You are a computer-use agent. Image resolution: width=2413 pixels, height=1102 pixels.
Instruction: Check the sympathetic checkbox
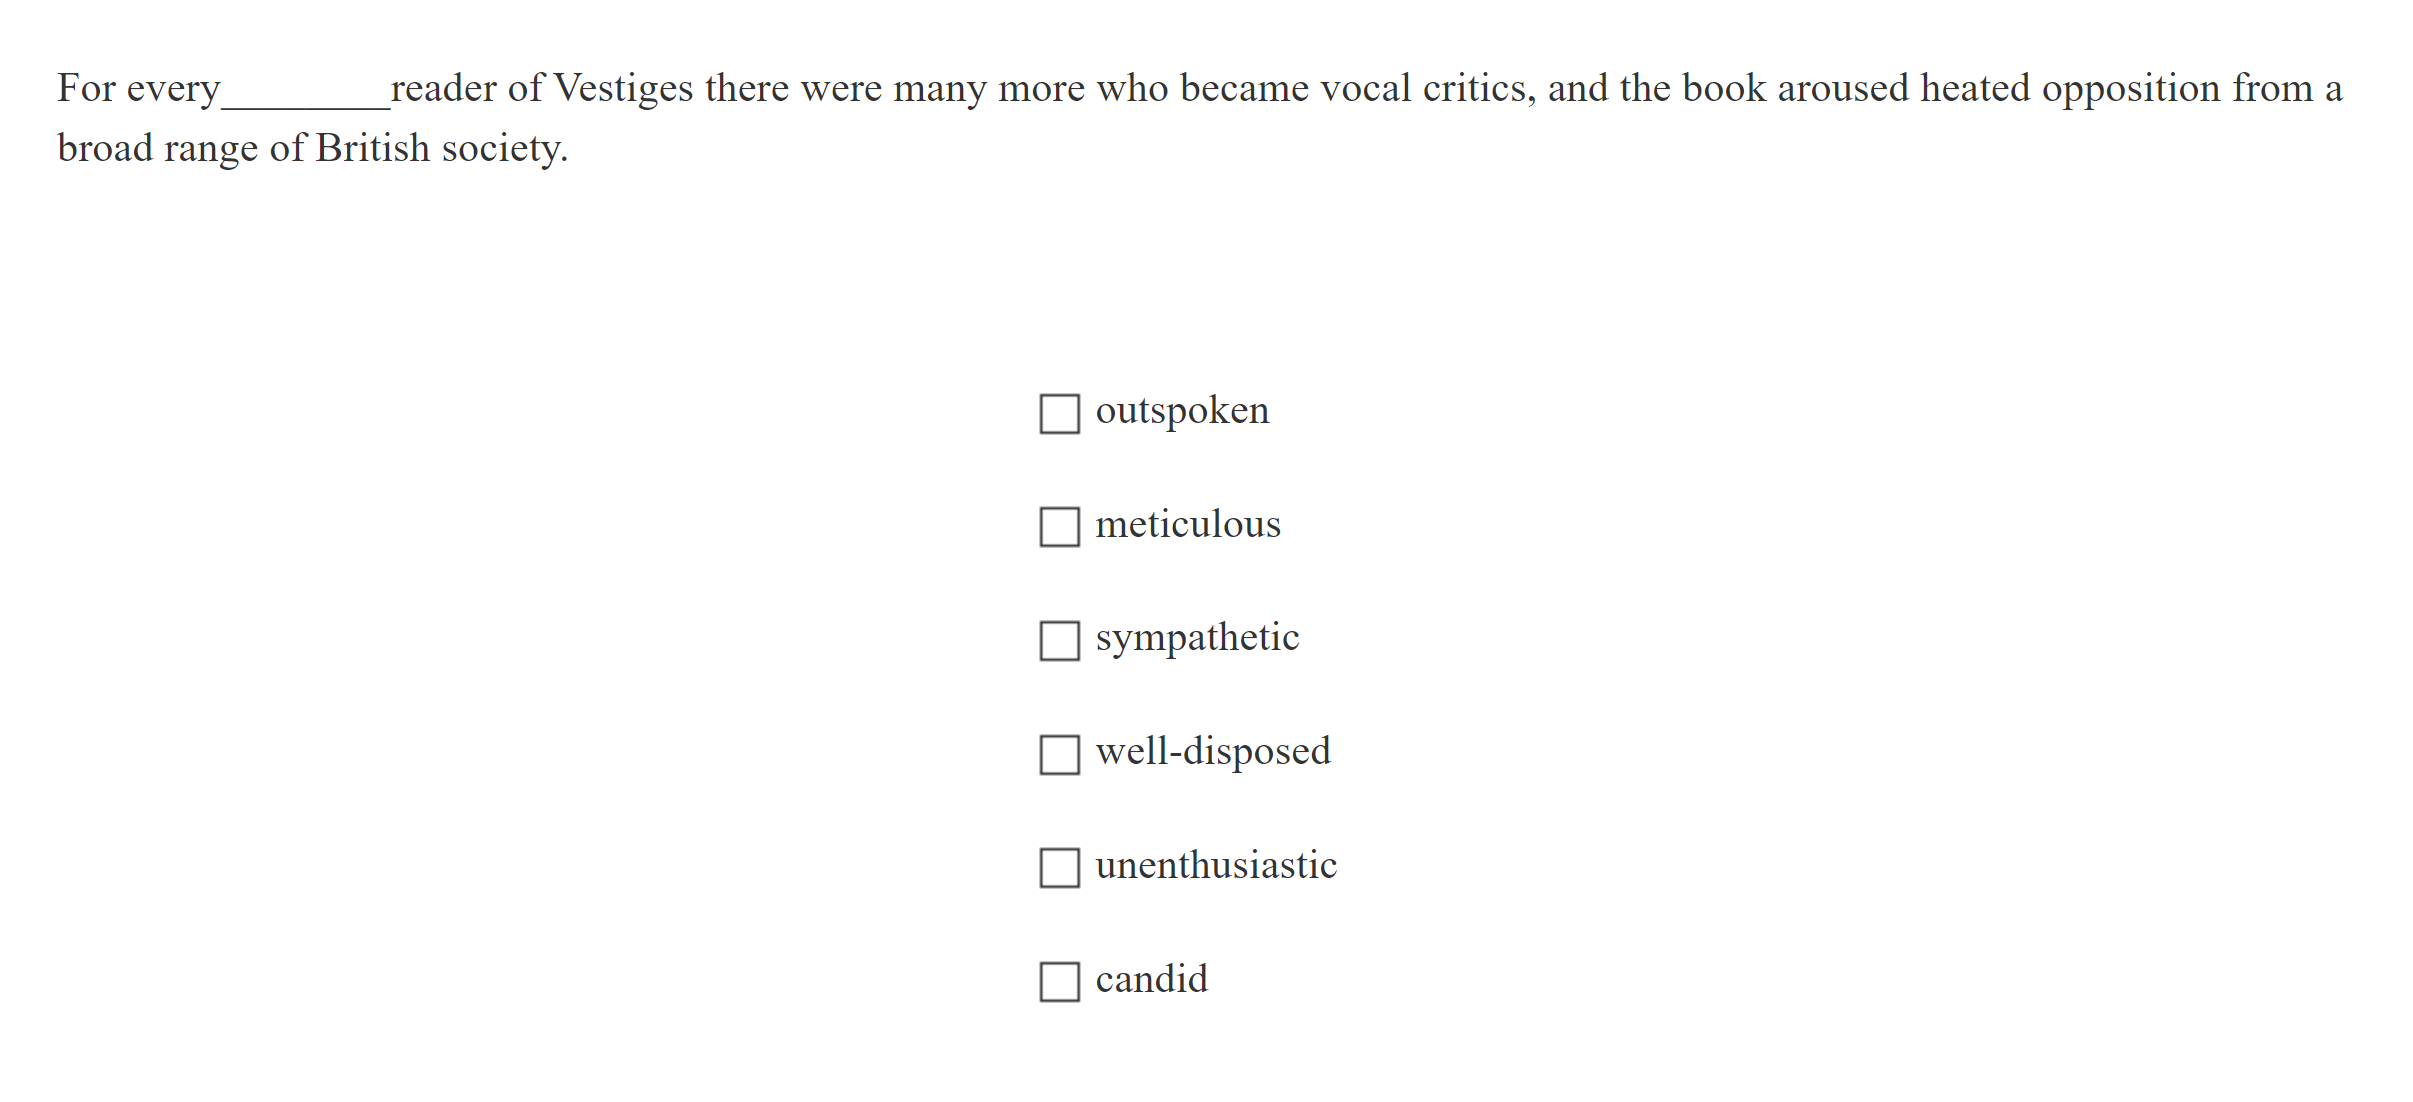pos(1059,641)
